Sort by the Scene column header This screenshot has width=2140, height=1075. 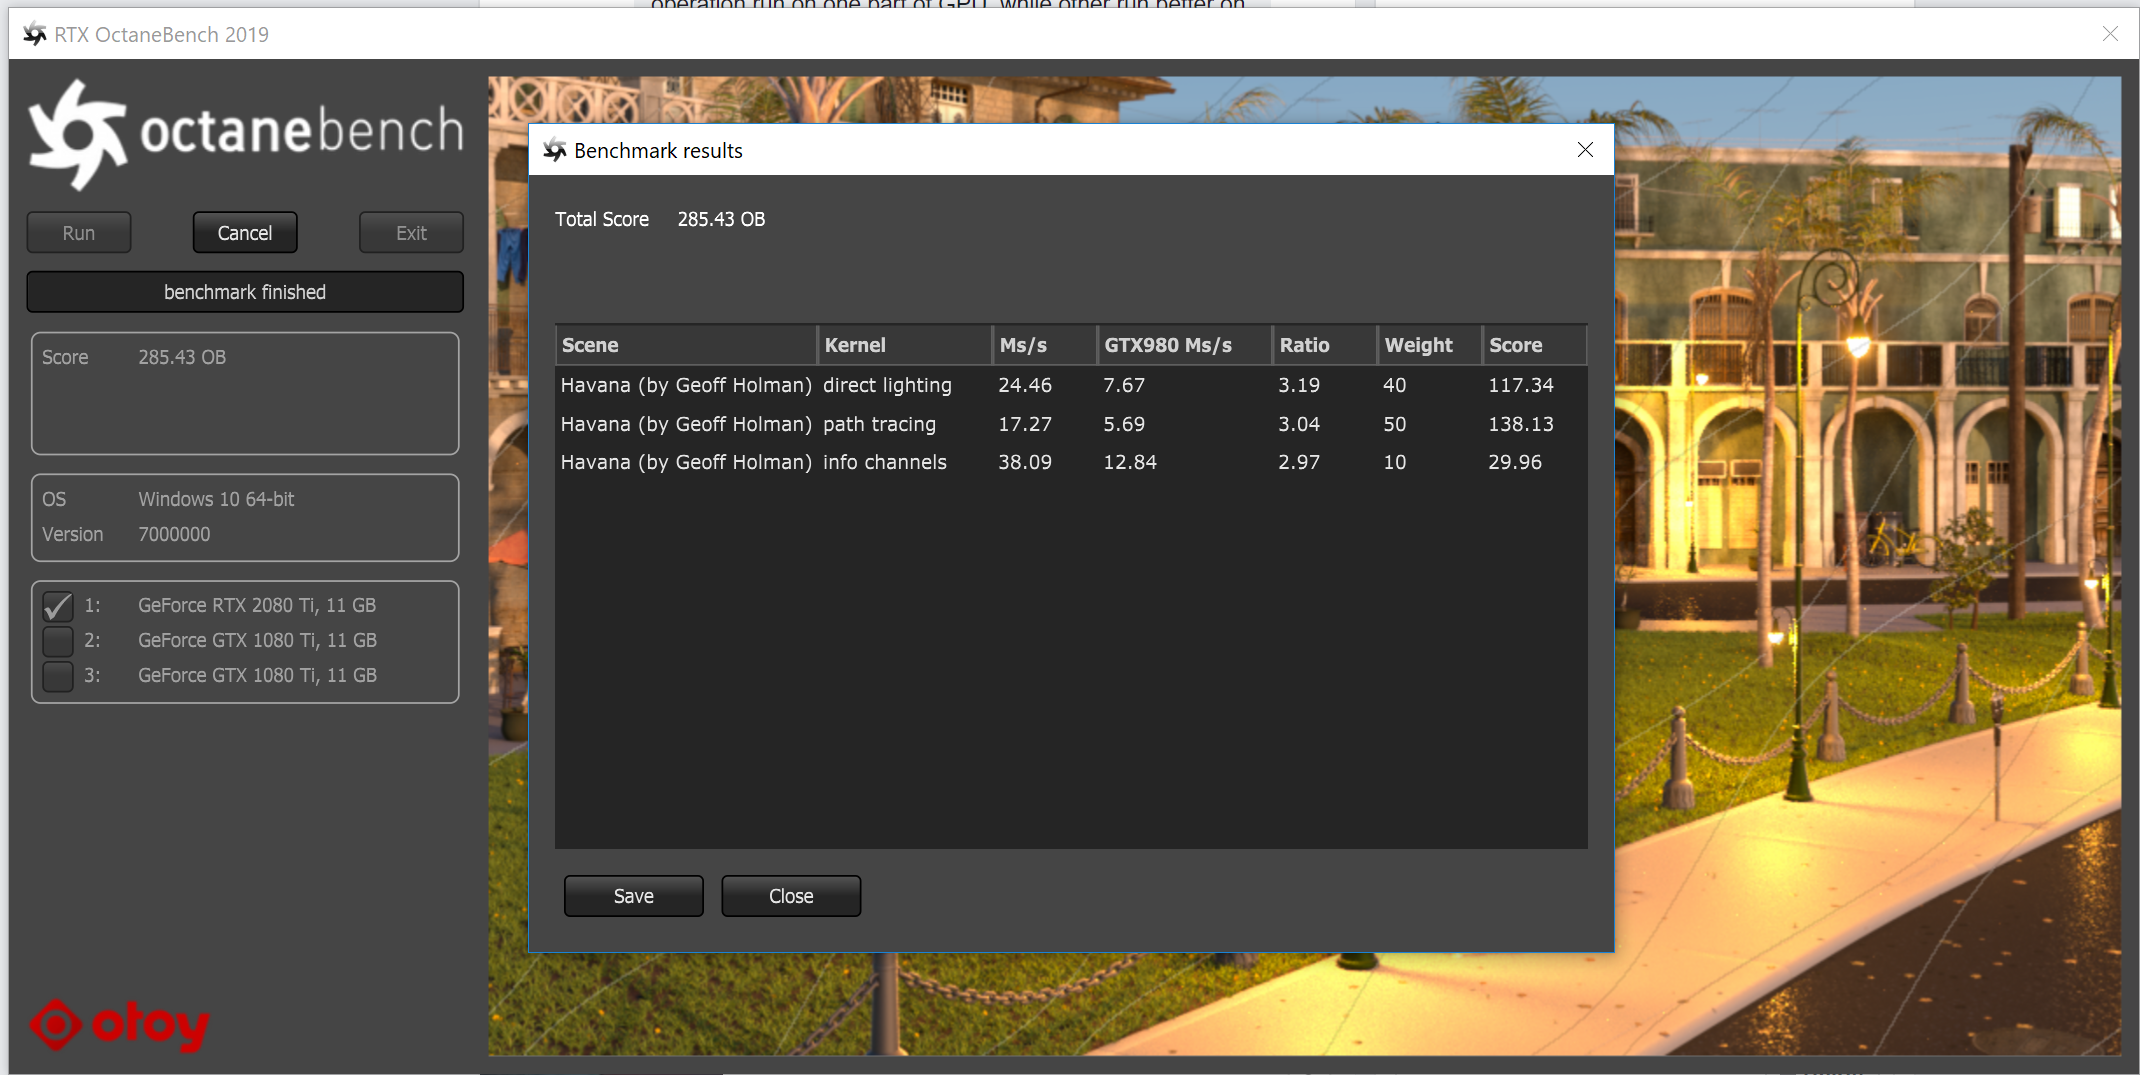[686, 345]
